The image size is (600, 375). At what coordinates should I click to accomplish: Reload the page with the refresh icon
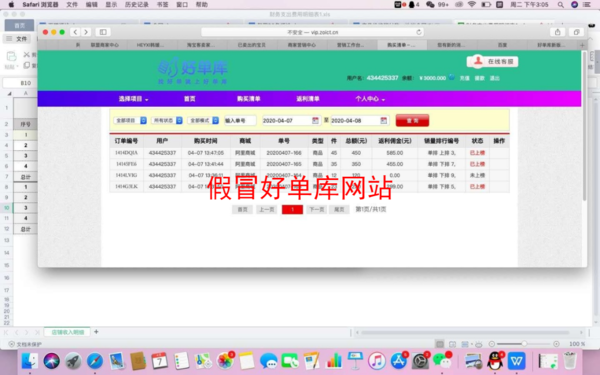click(419, 32)
